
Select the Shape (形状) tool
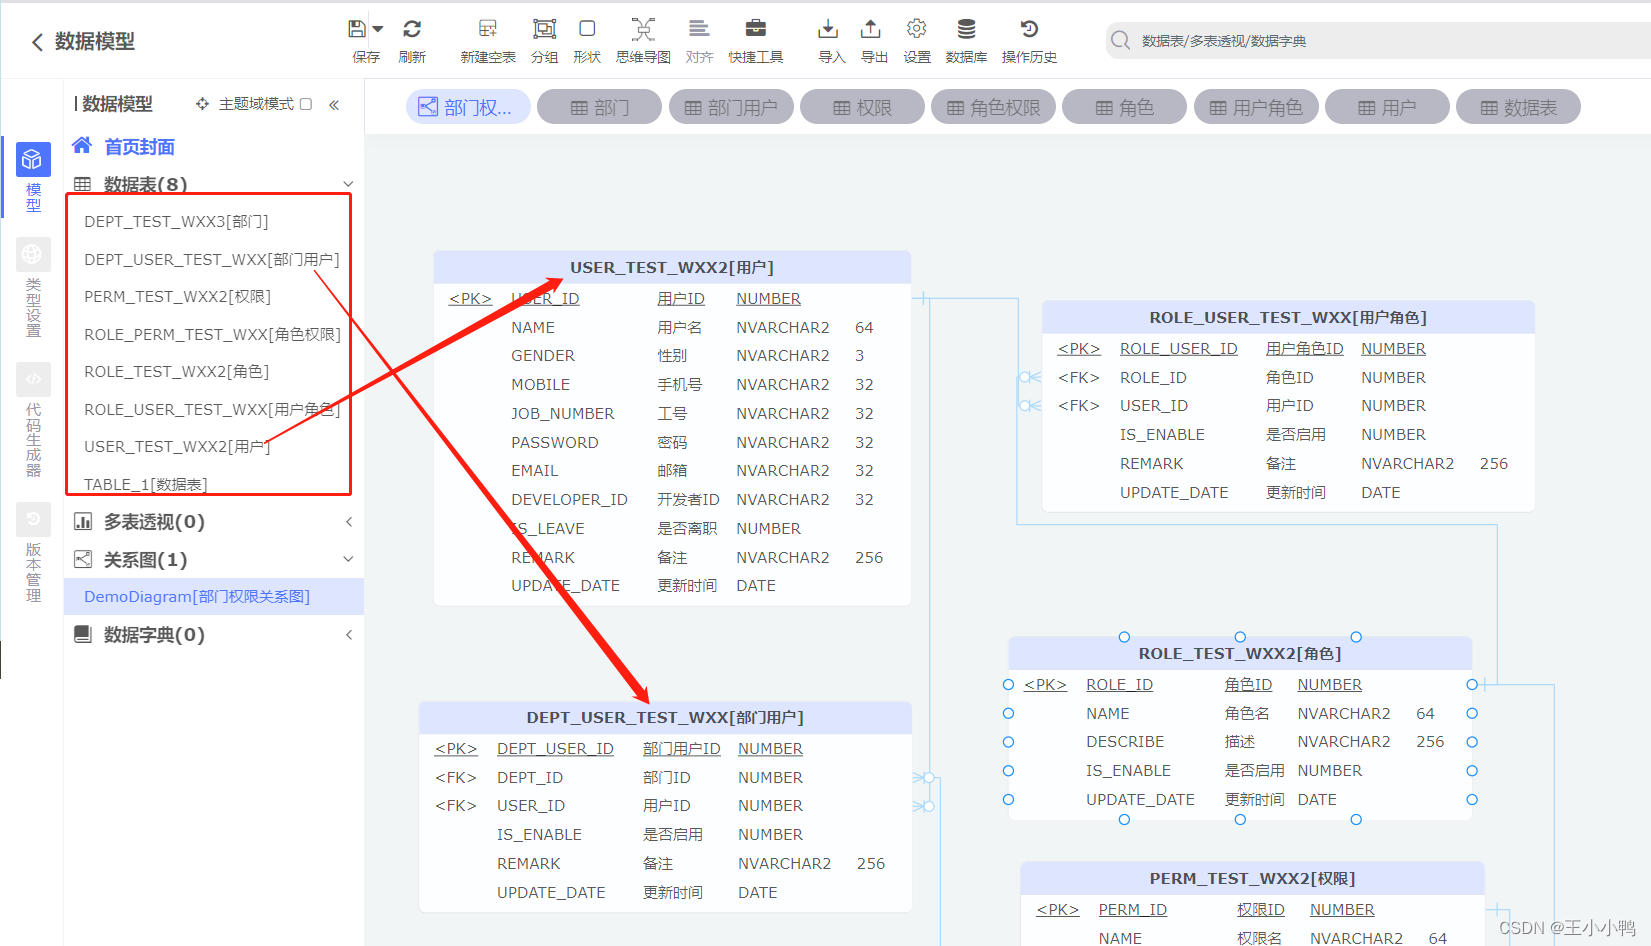587,29
